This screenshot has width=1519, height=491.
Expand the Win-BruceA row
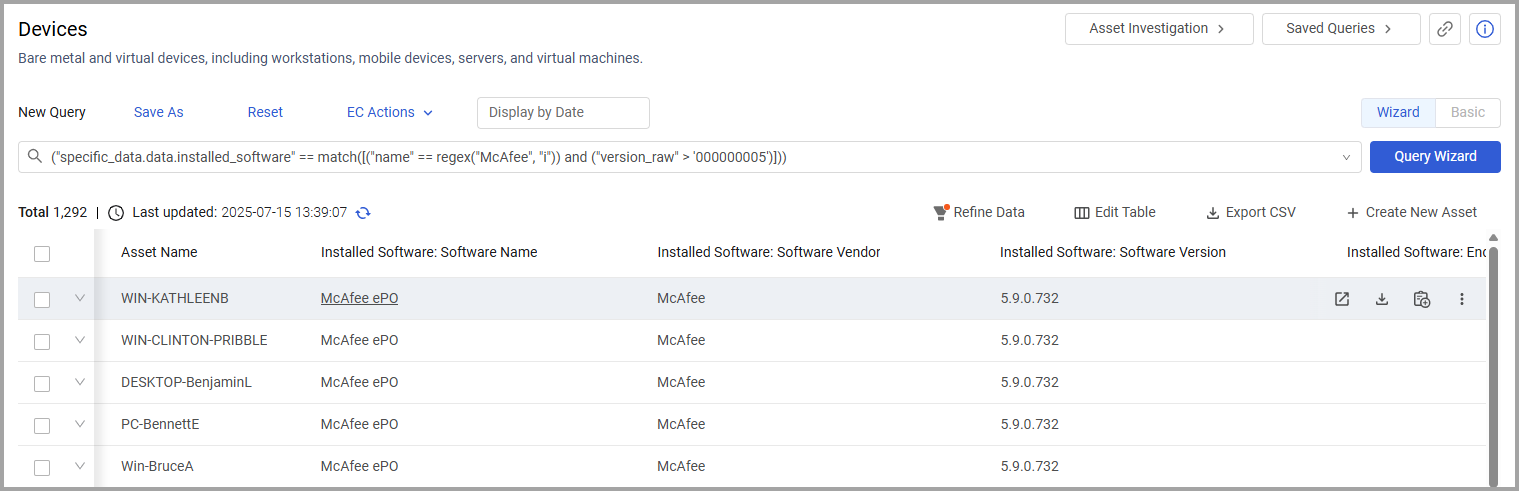click(x=80, y=466)
